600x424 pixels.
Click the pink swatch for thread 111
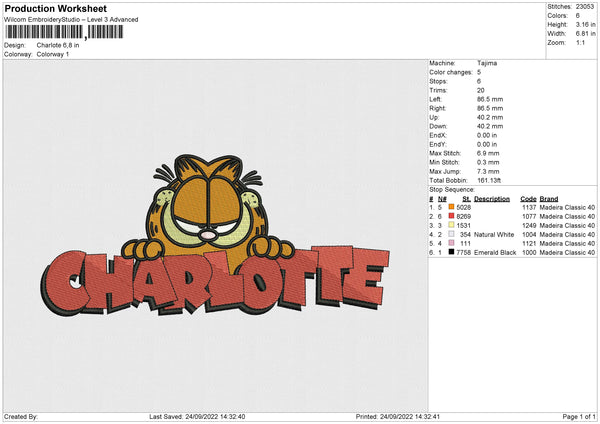click(451, 243)
